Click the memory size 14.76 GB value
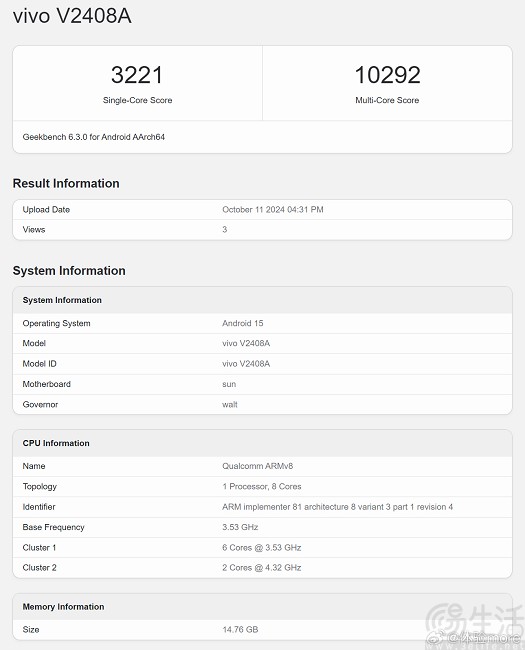The image size is (525, 650). [x=240, y=630]
